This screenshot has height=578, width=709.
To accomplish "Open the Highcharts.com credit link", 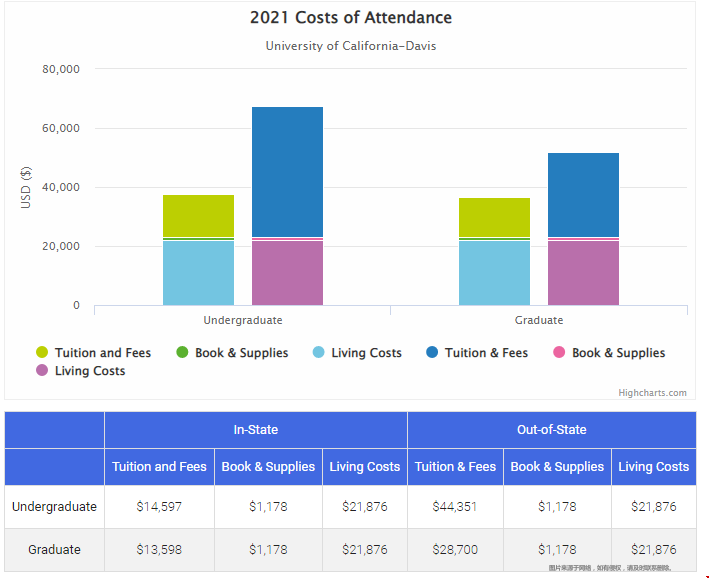I will [x=652, y=393].
